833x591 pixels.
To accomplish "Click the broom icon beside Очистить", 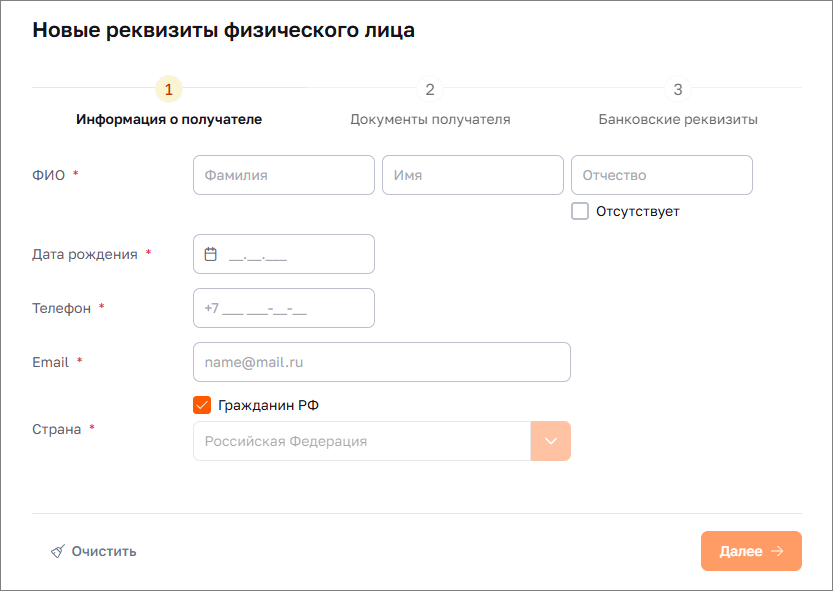I will pyautogui.click(x=58, y=551).
